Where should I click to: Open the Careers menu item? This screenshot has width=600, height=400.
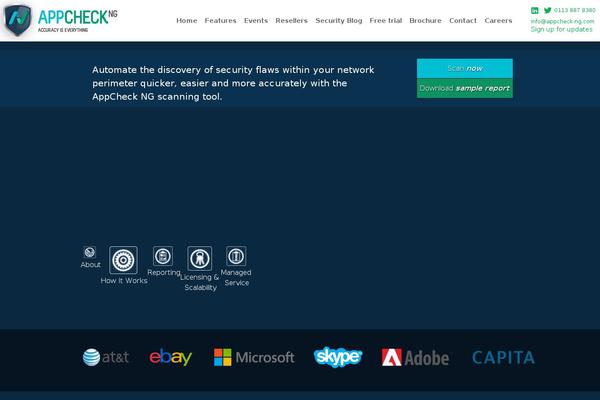tap(498, 21)
